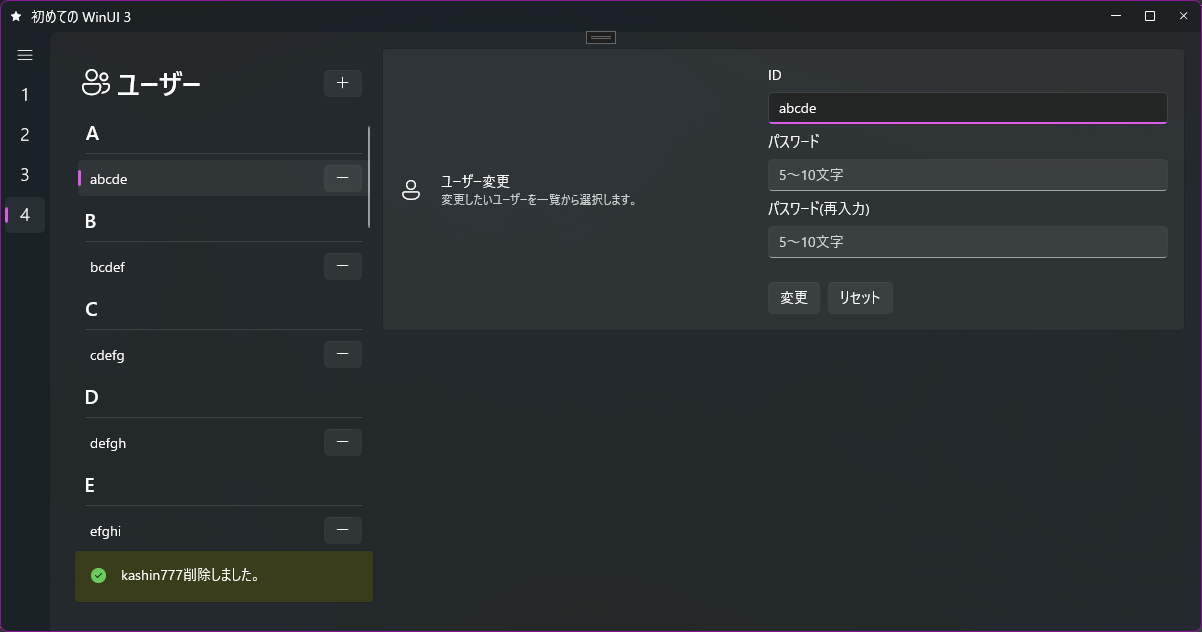The height and width of the screenshot is (632, 1202).
Task: Remove user efghi with minus button
Action: coord(343,530)
